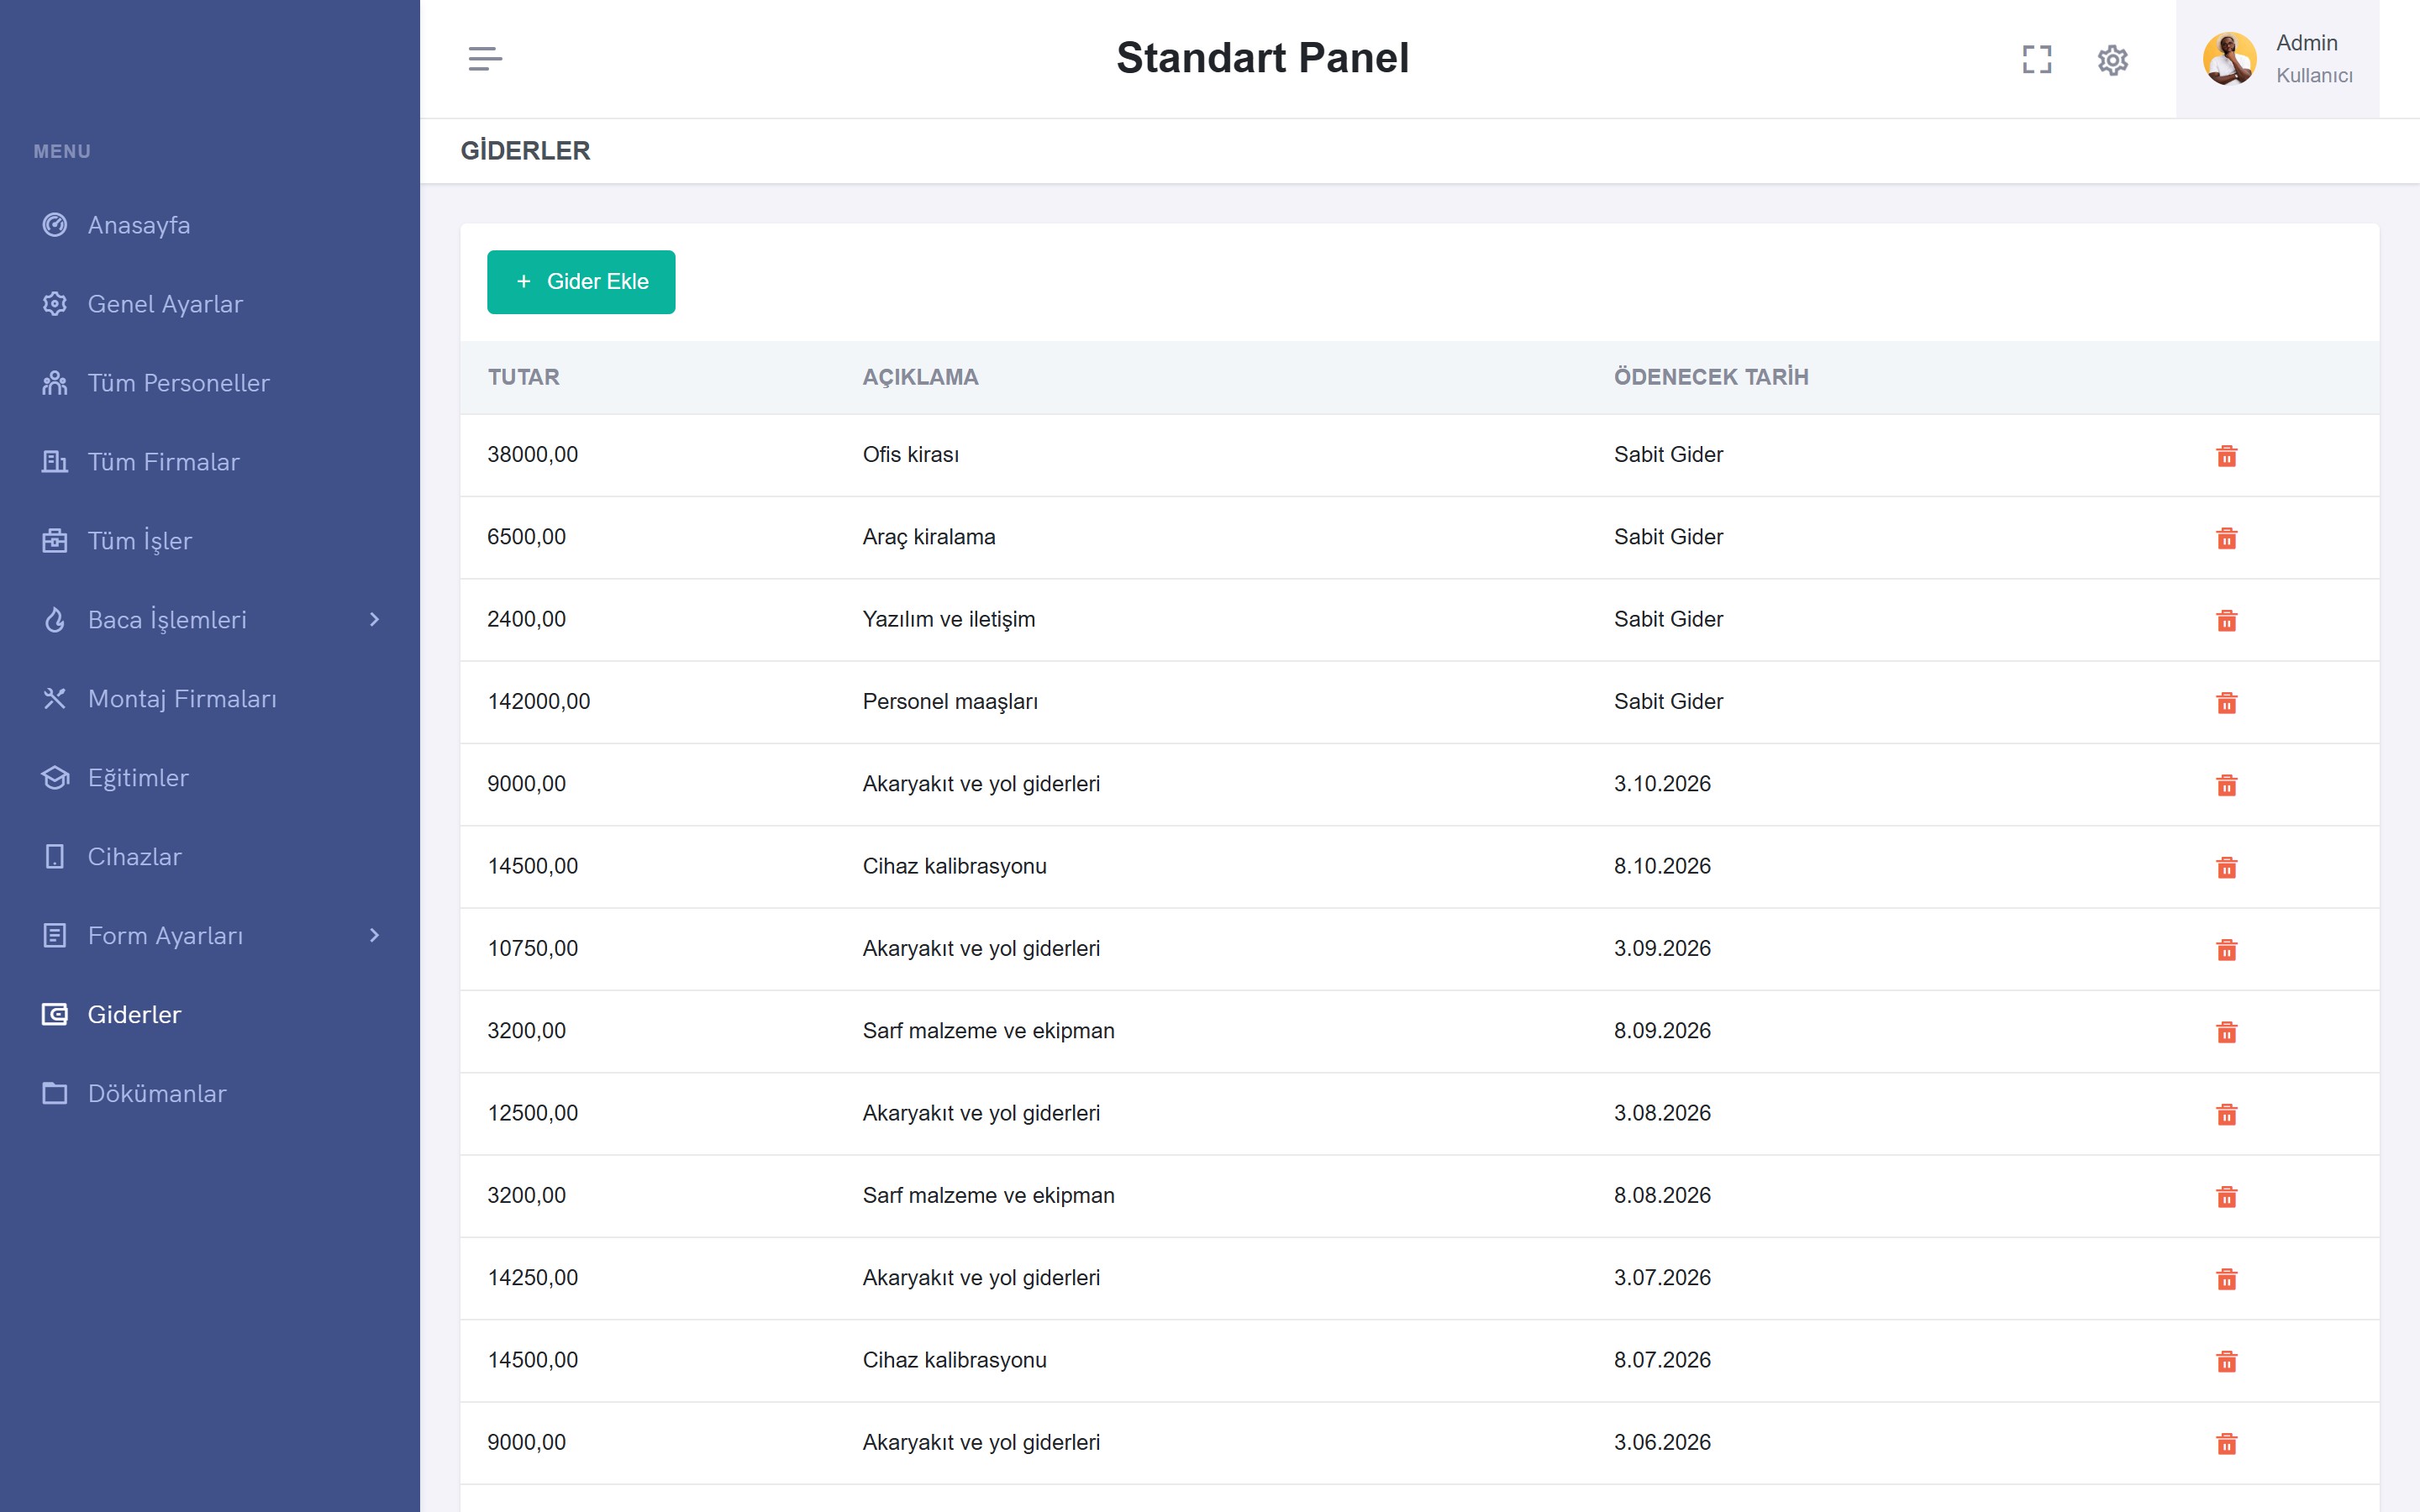Expand the Baca İşlemleri submenu chevron

coord(374,620)
